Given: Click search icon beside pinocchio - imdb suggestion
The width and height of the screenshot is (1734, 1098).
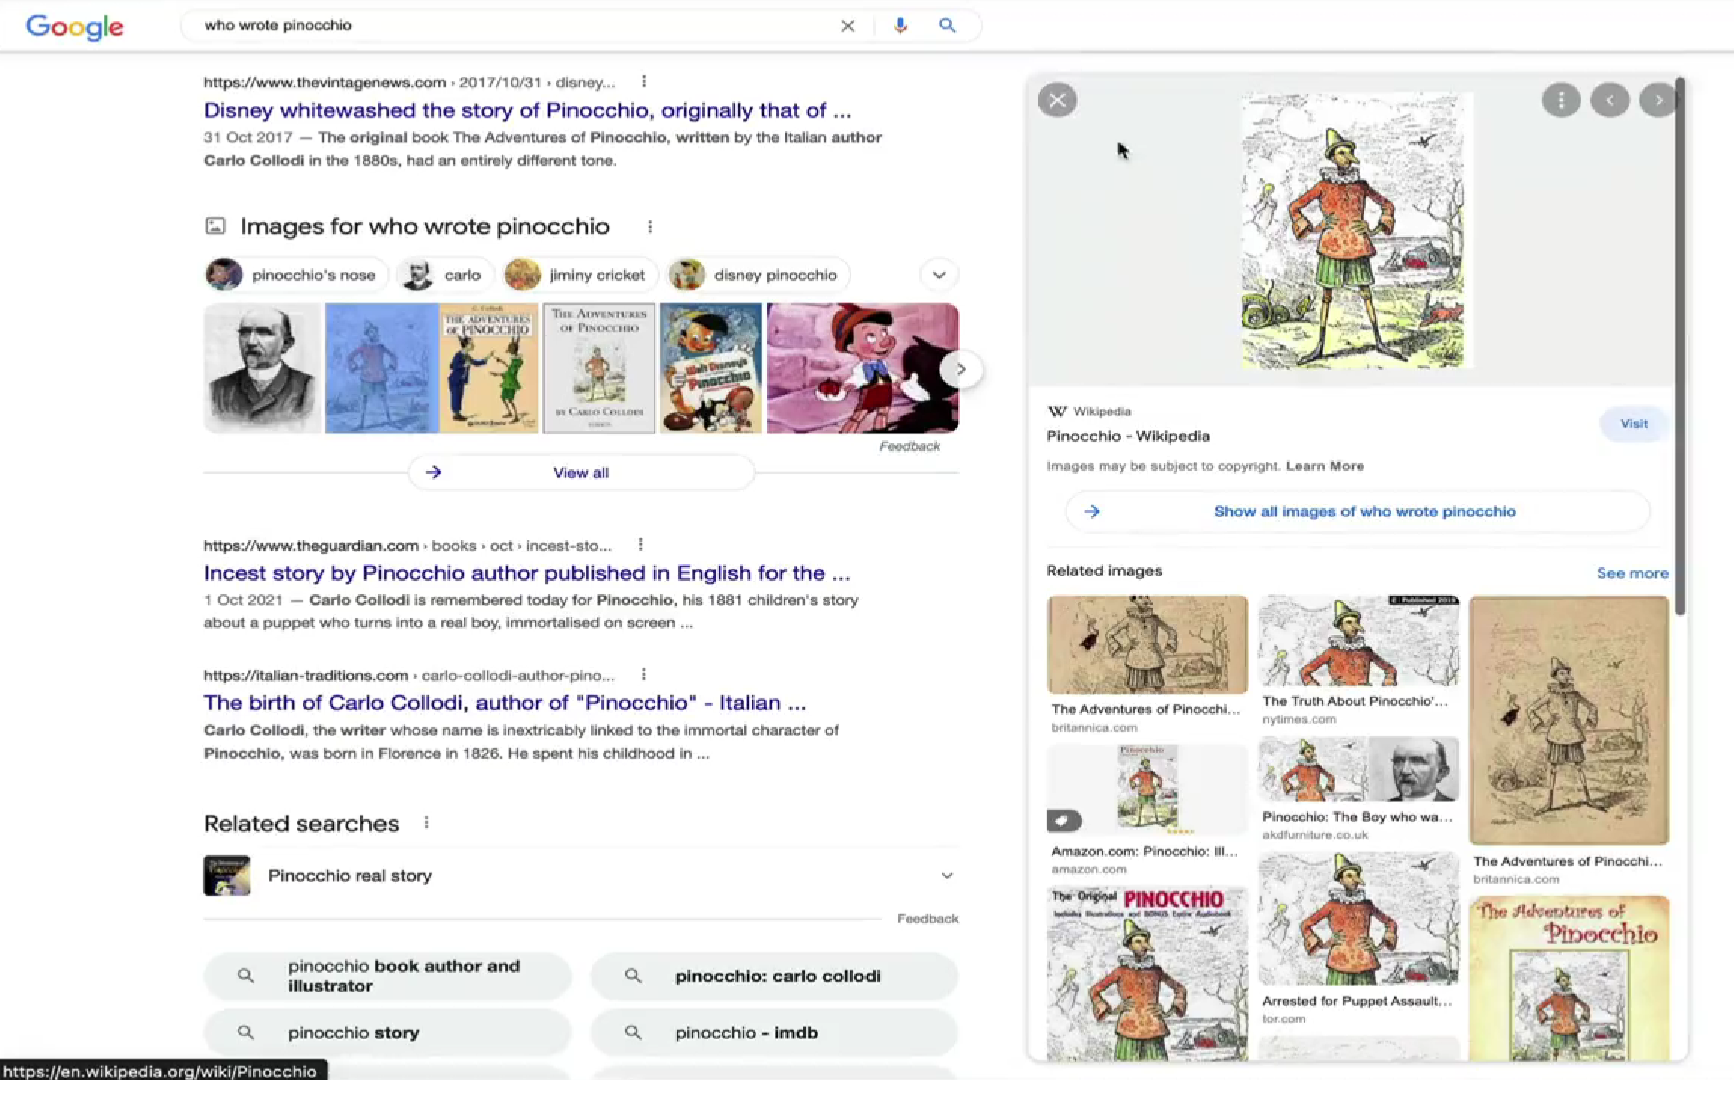Looking at the screenshot, I should coord(633,1032).
